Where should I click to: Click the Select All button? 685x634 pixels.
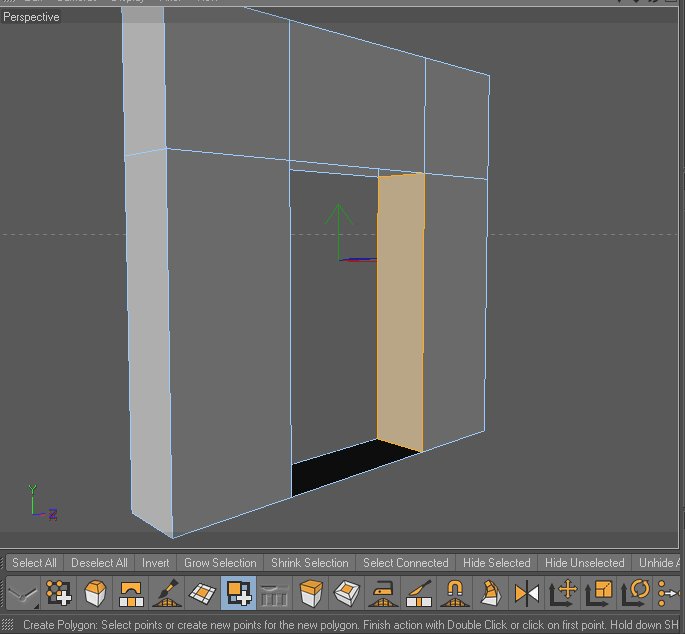pyautogui.click(x=35, y=563)
